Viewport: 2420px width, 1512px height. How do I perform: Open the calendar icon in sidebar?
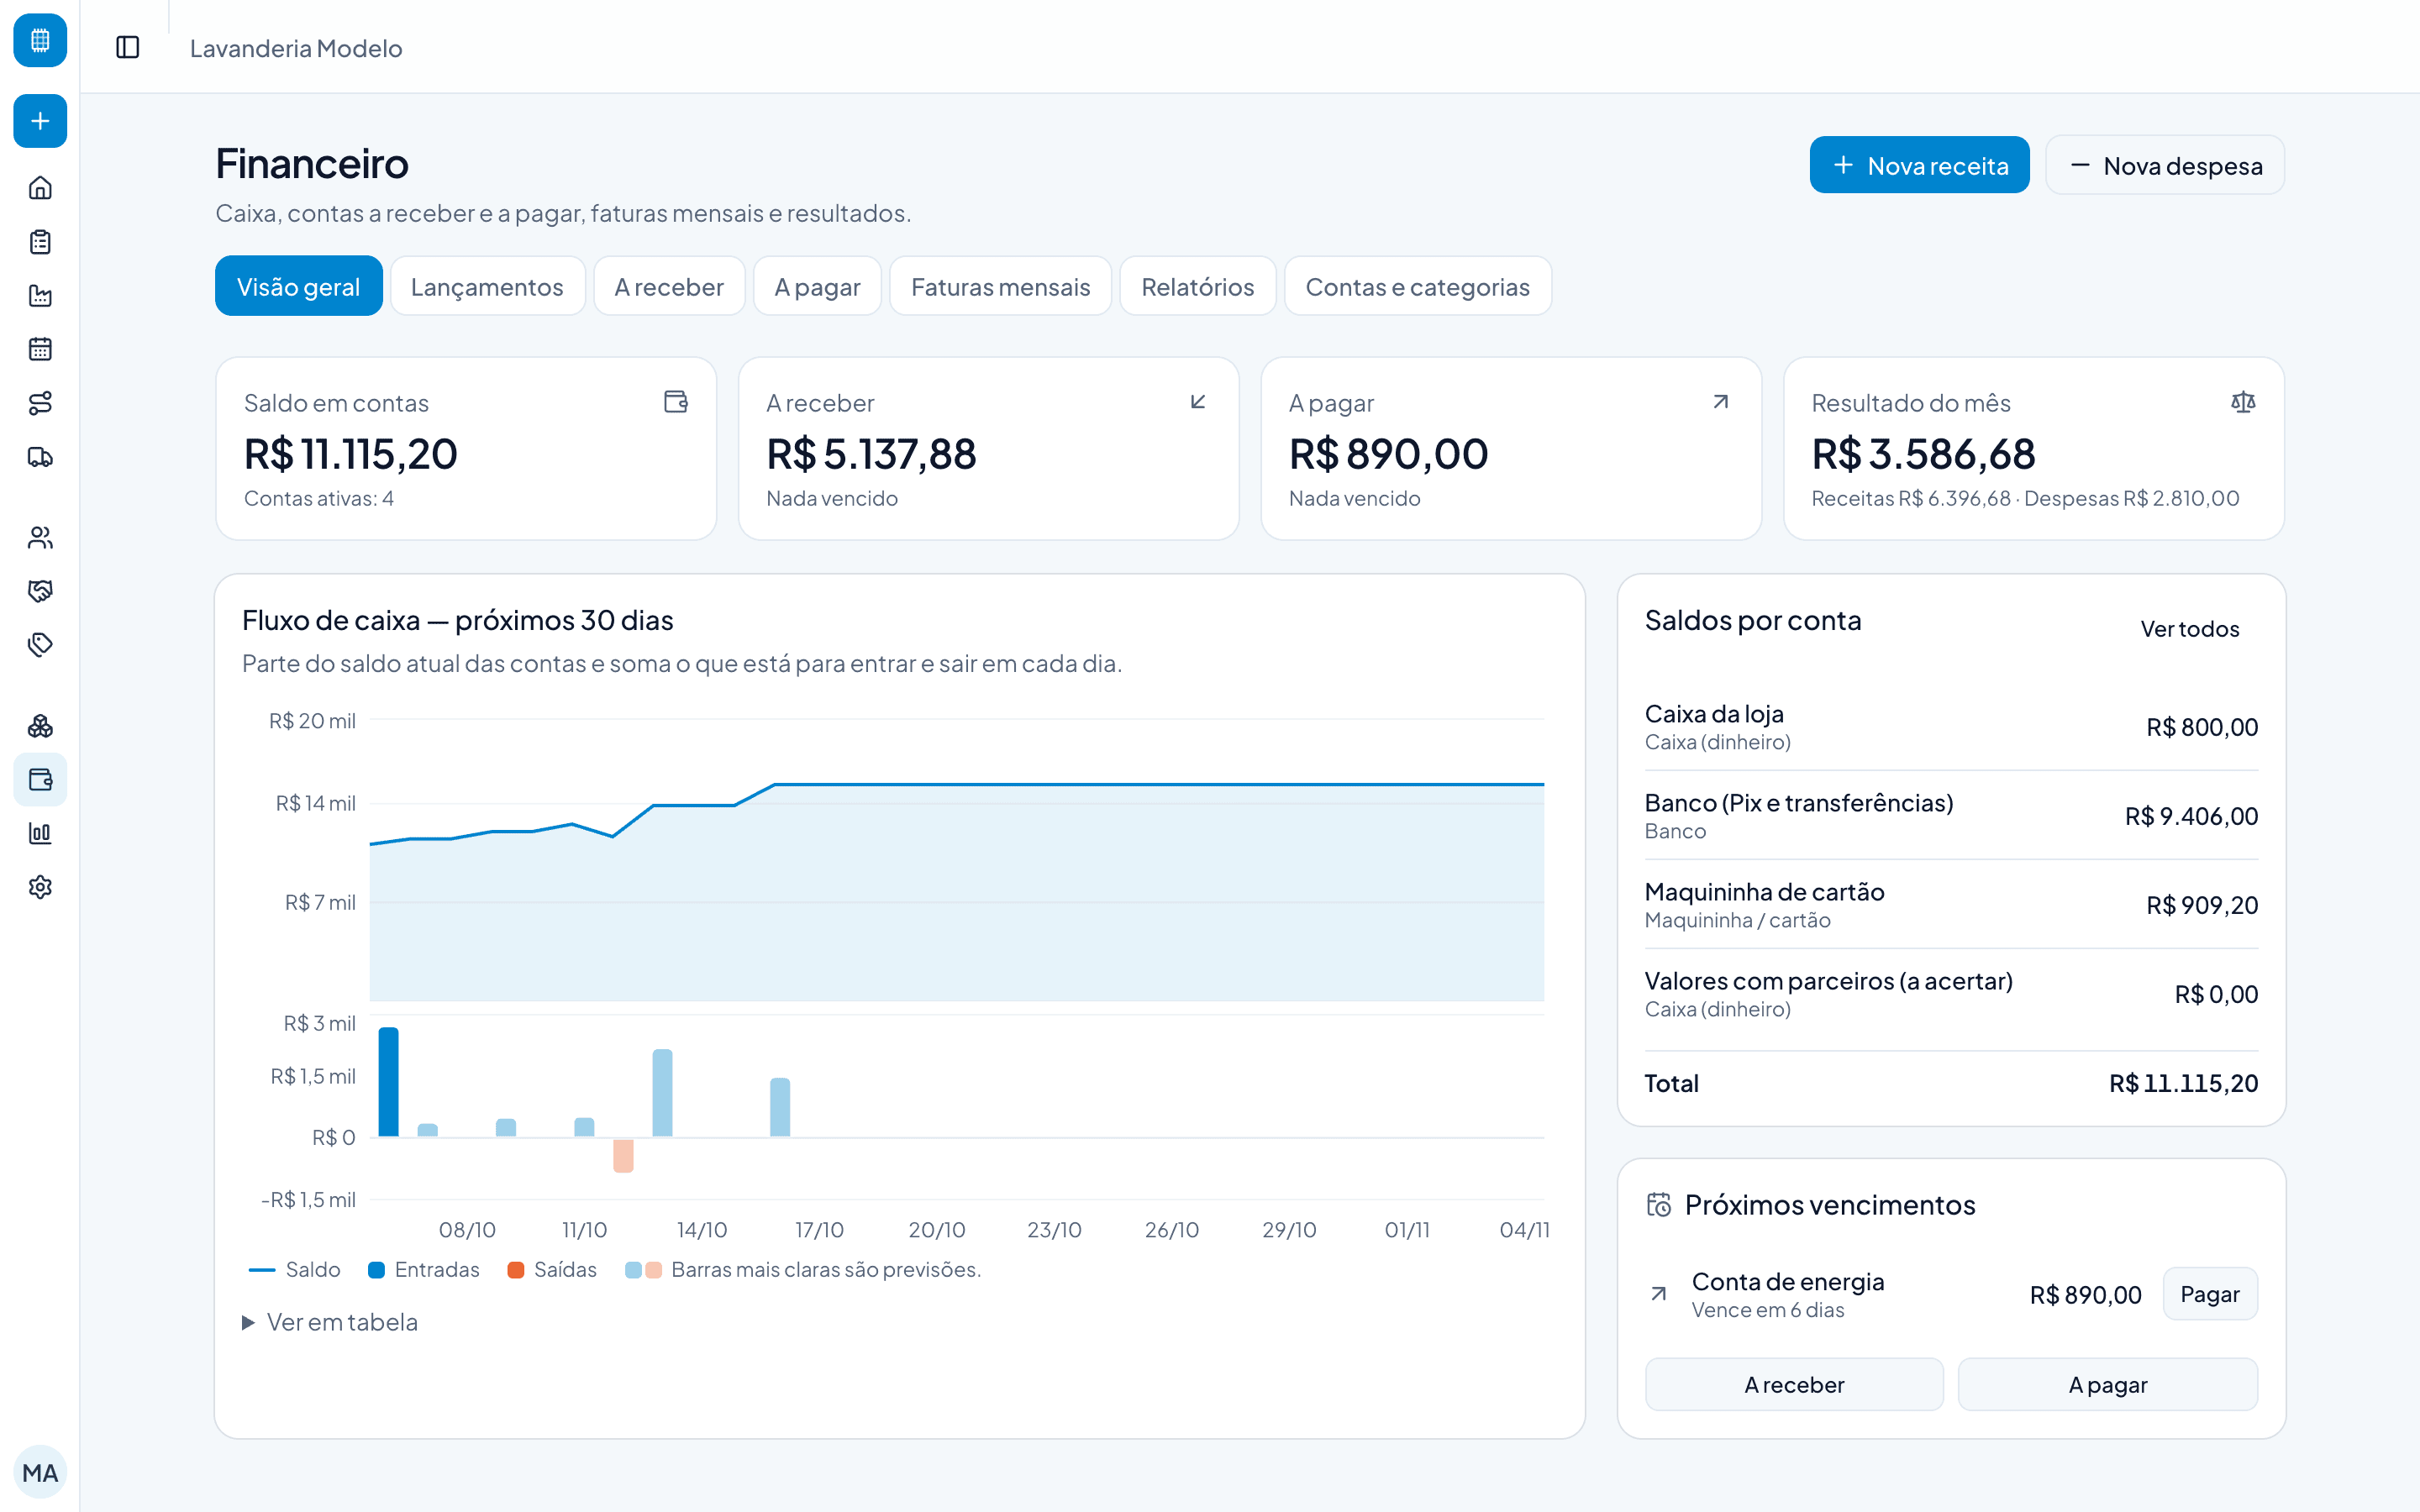pos(40,349)
